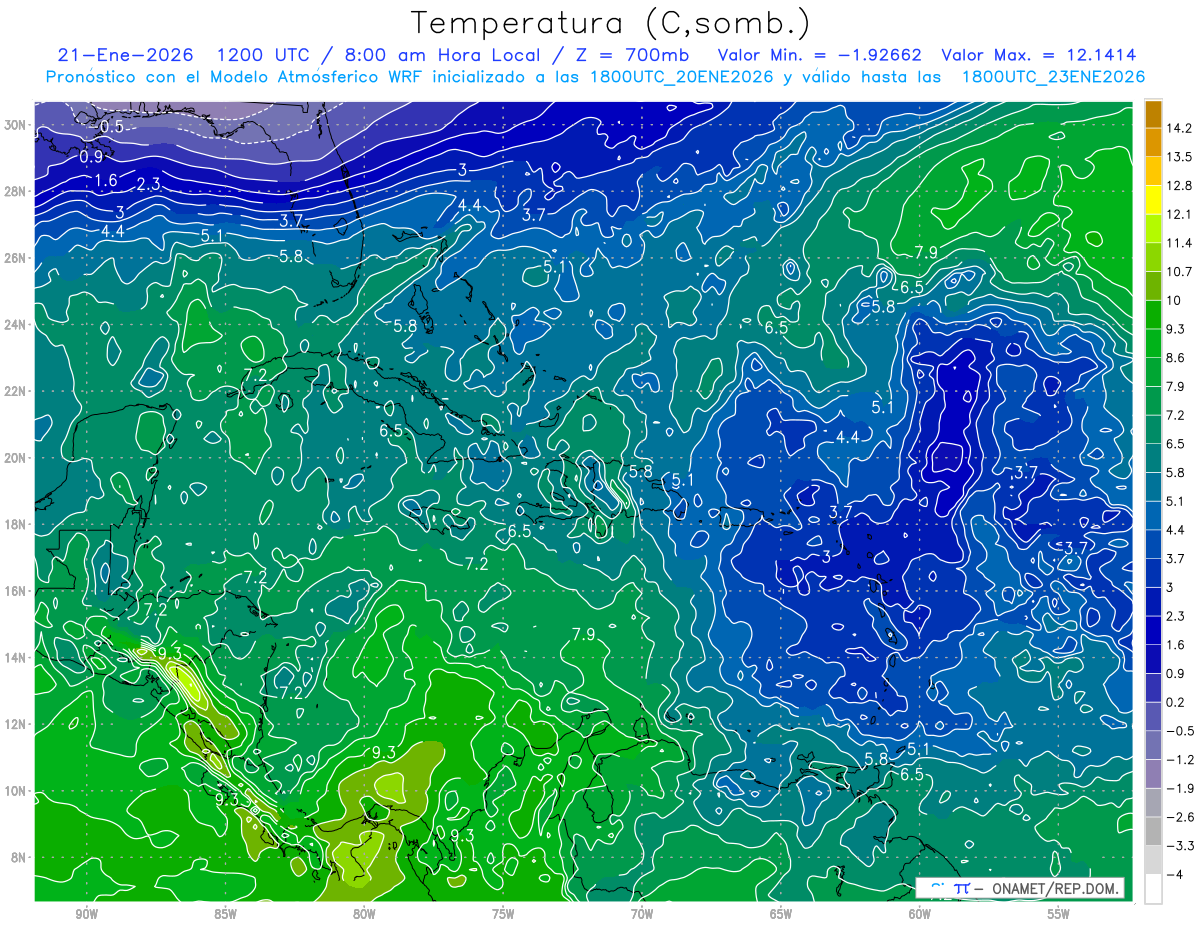Click the '14.2' legend value
The height and width of the screenshot is (927, 1200).
pyautogui.click(x=1179, y=128)
